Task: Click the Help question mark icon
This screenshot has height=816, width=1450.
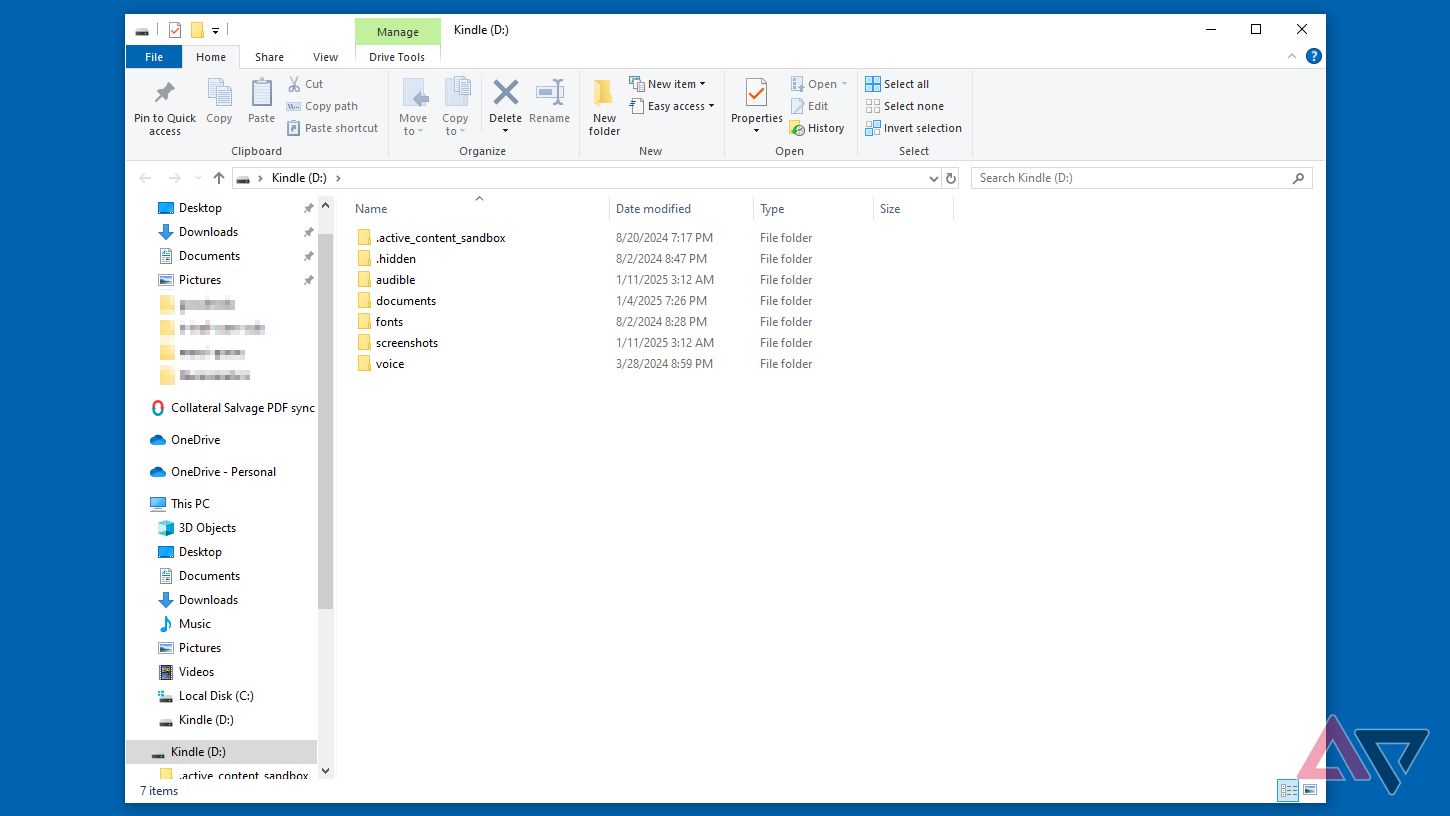Action: point(1314,56)
